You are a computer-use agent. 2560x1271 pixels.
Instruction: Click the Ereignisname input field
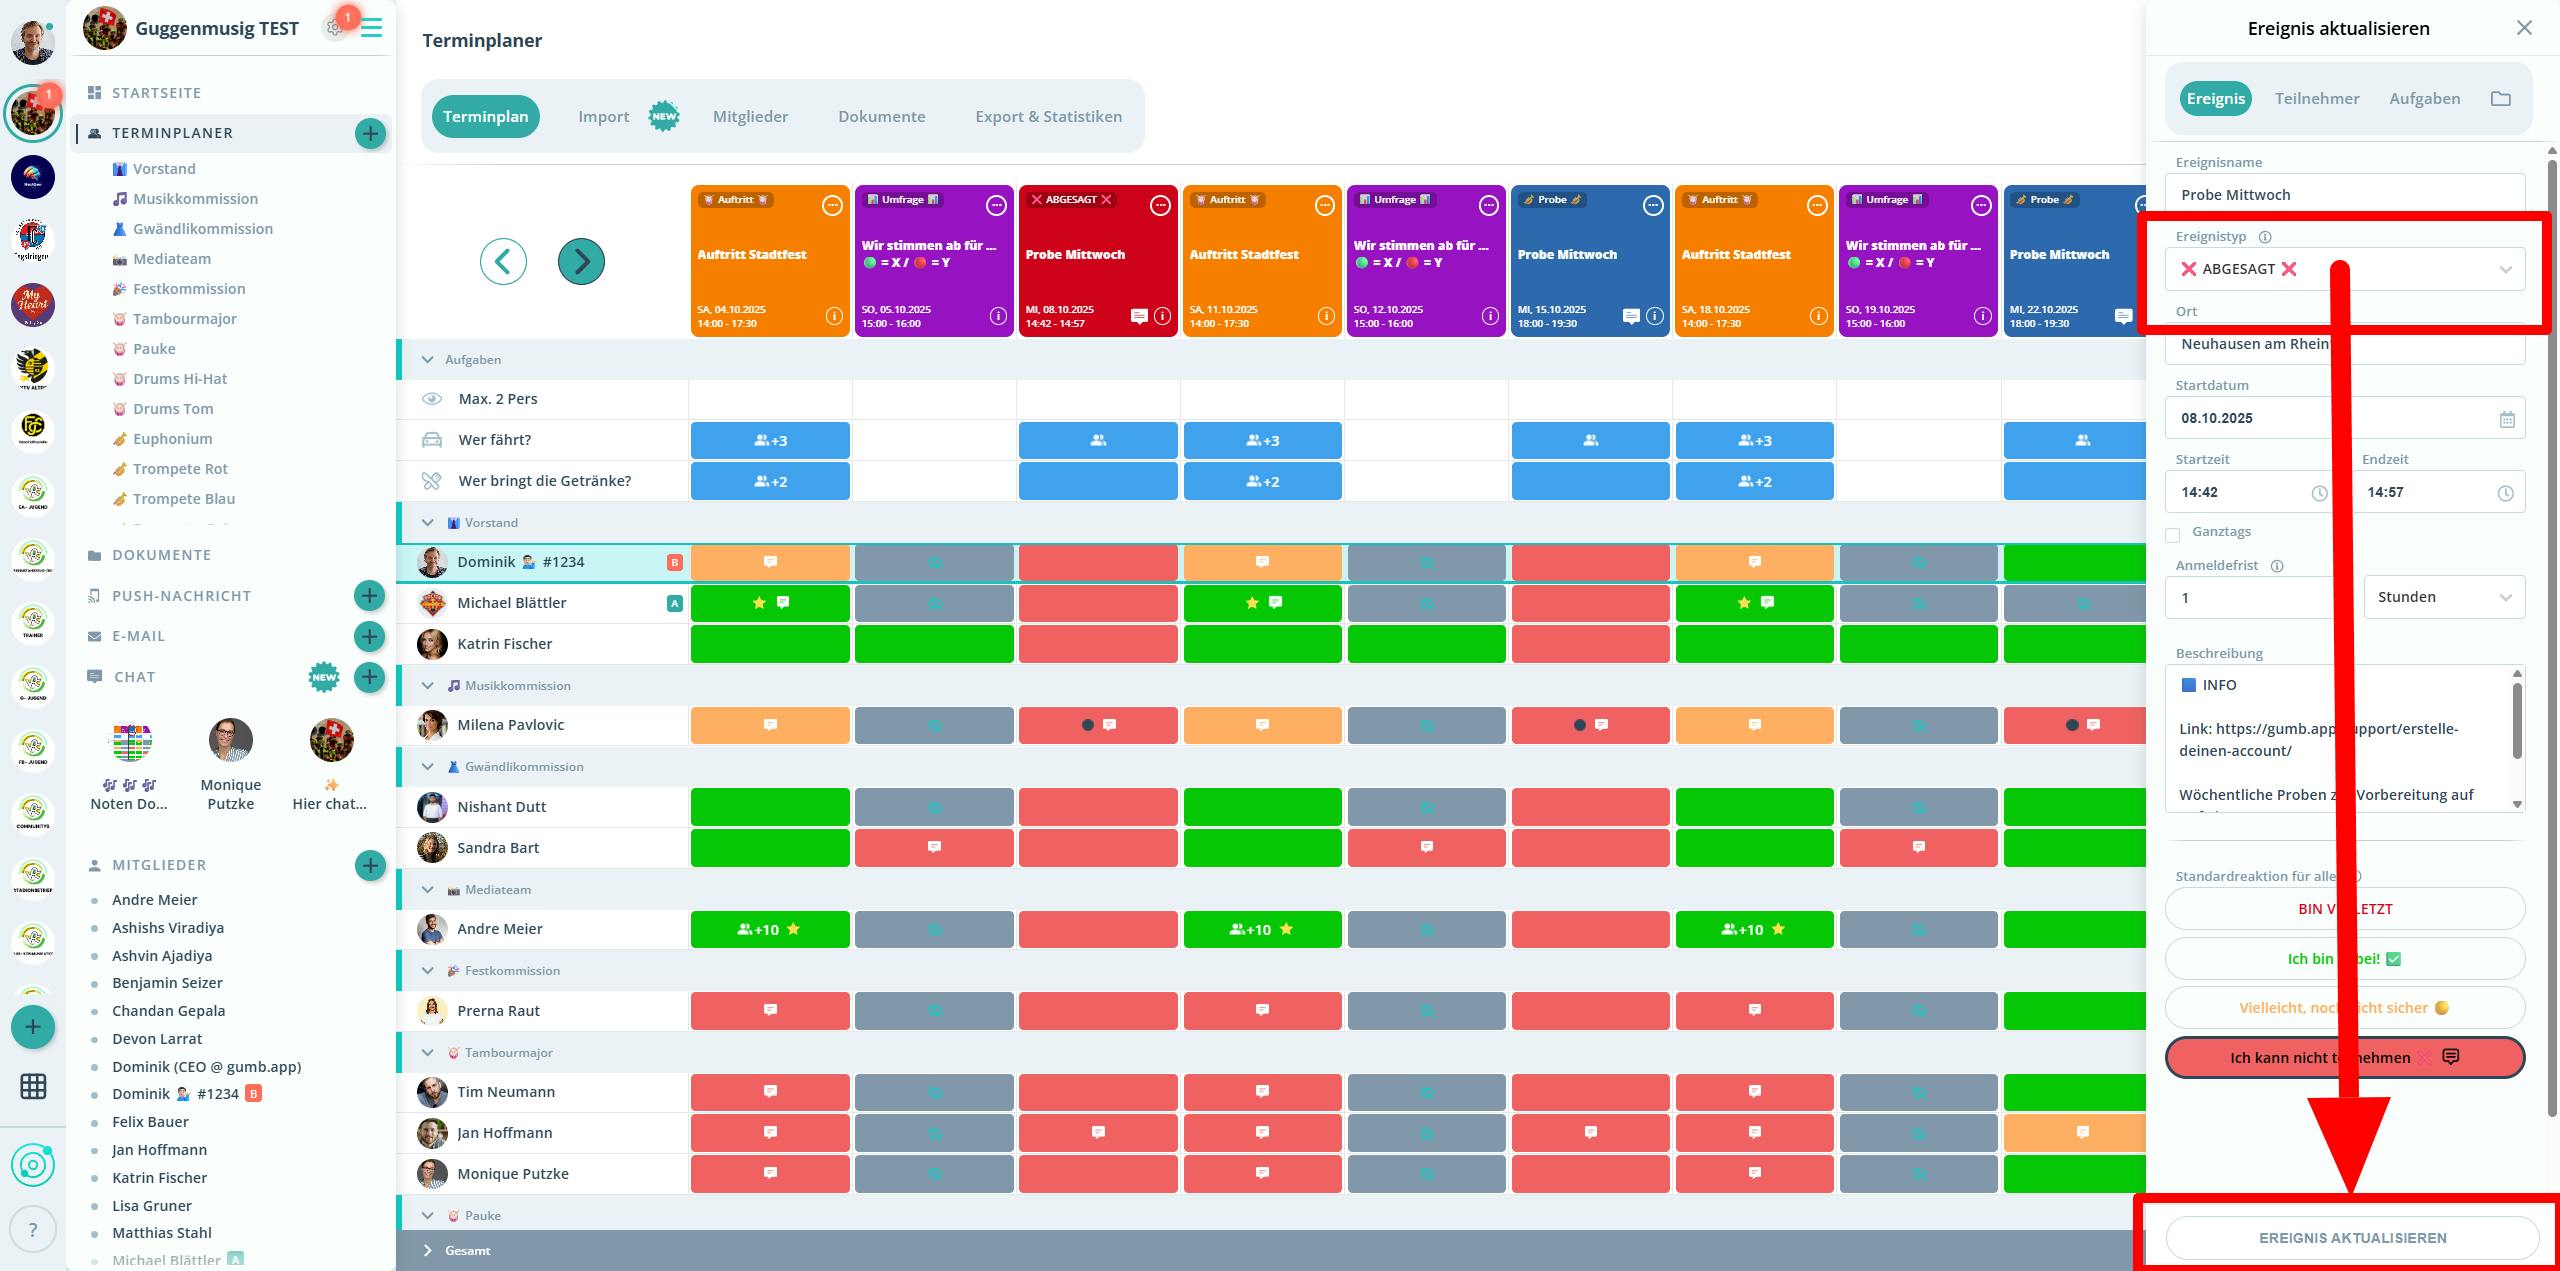[x=2344, y=195]
